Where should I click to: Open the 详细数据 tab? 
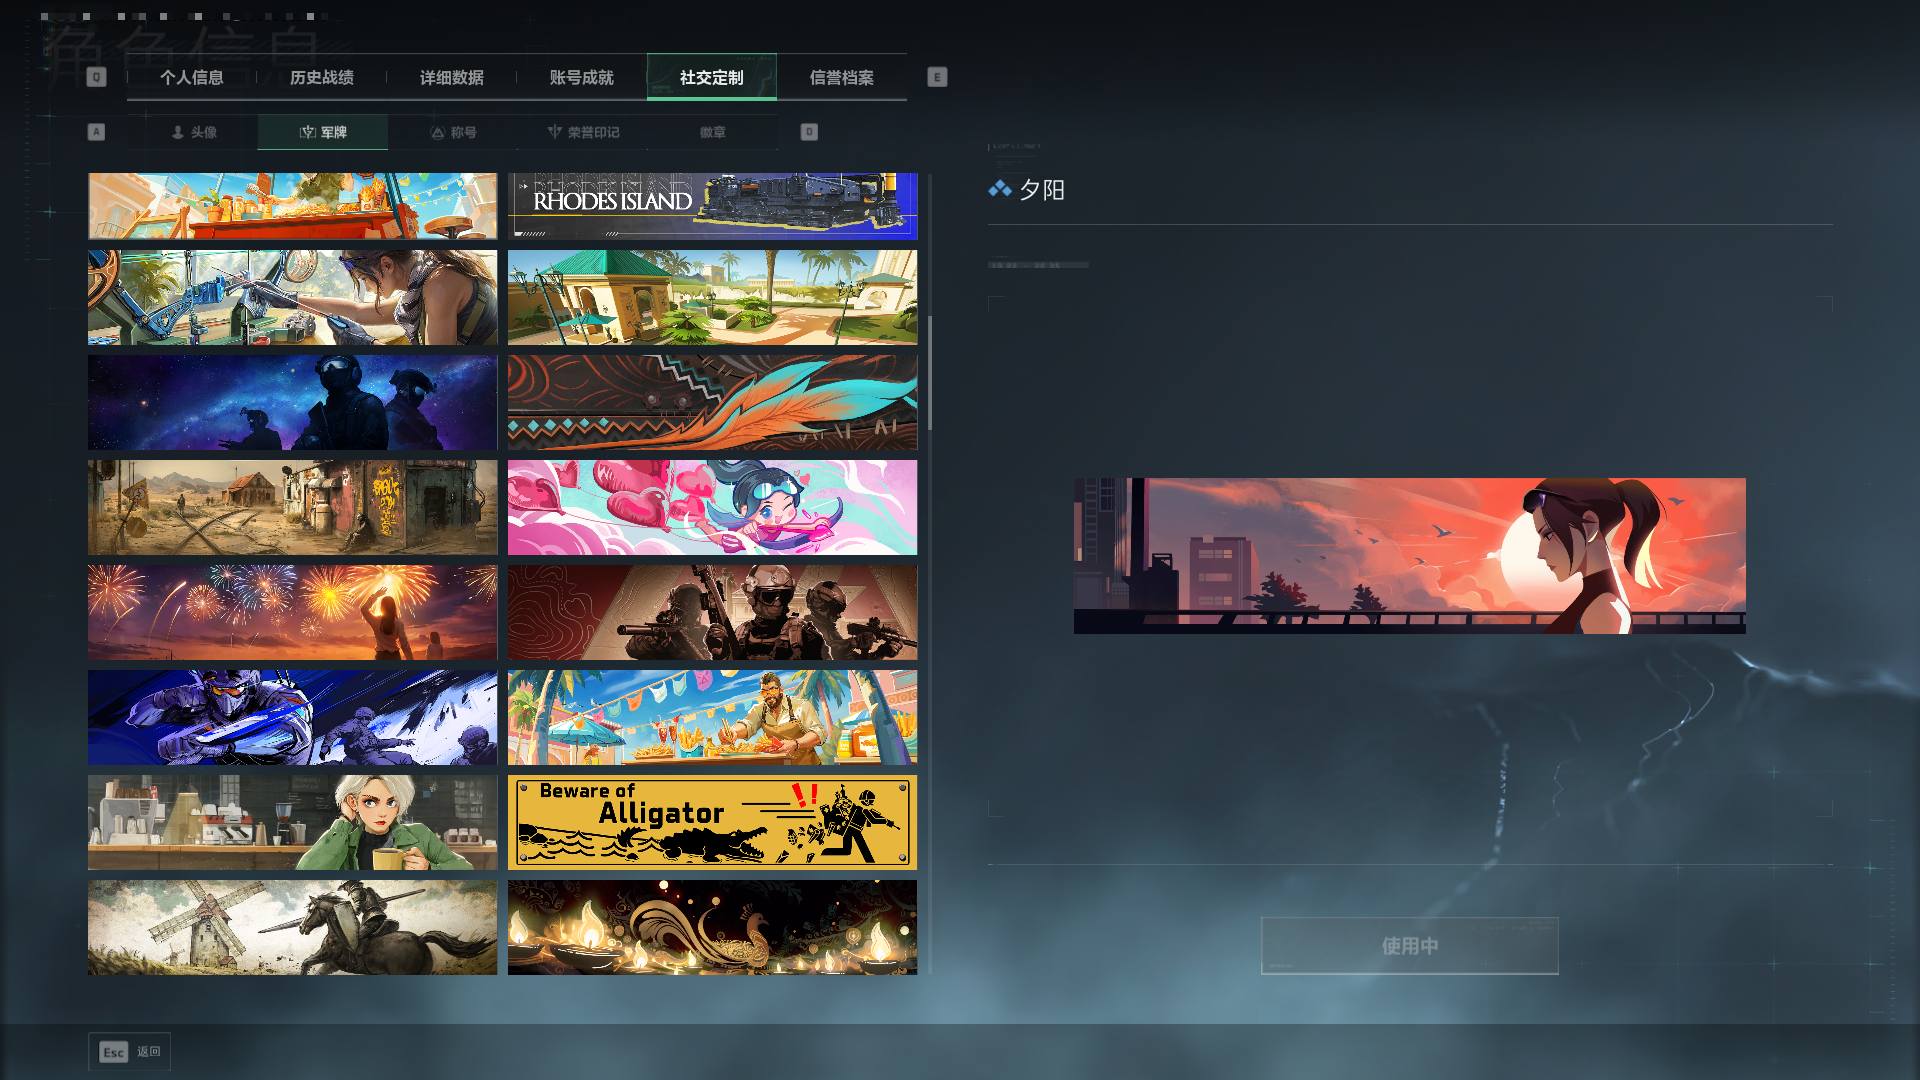tap(451, 77)
